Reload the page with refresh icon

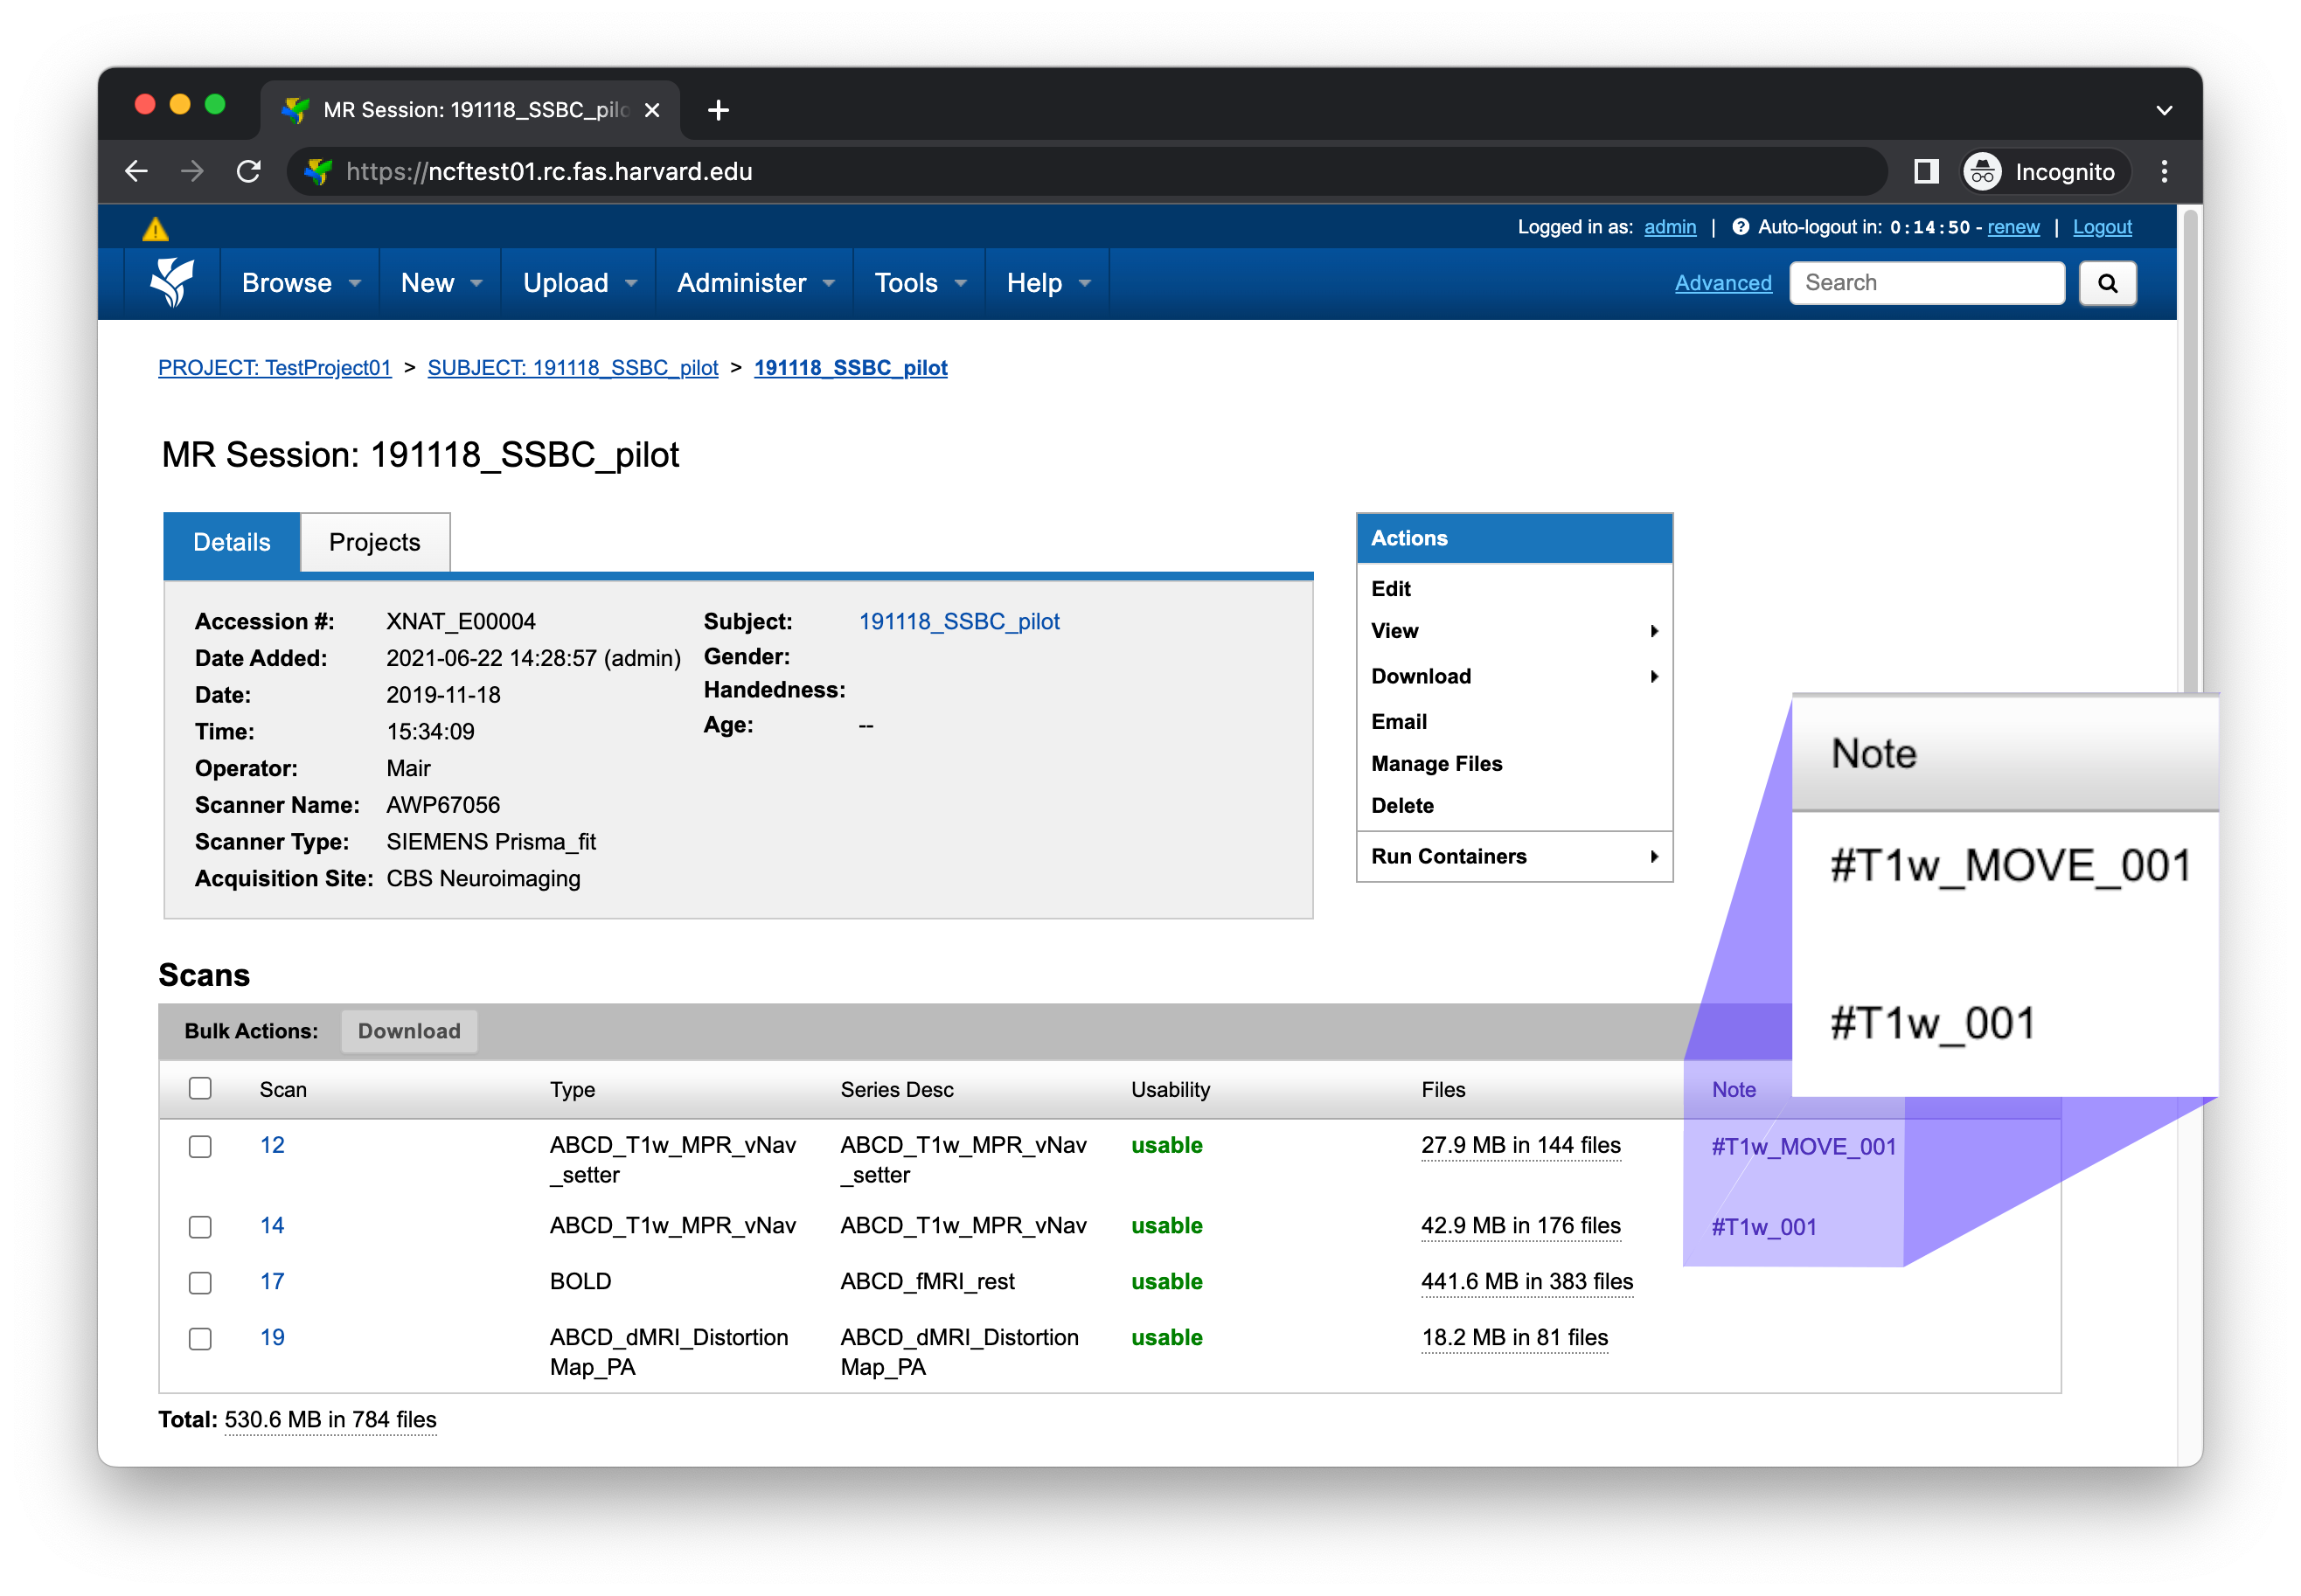(x=249, y=171)
